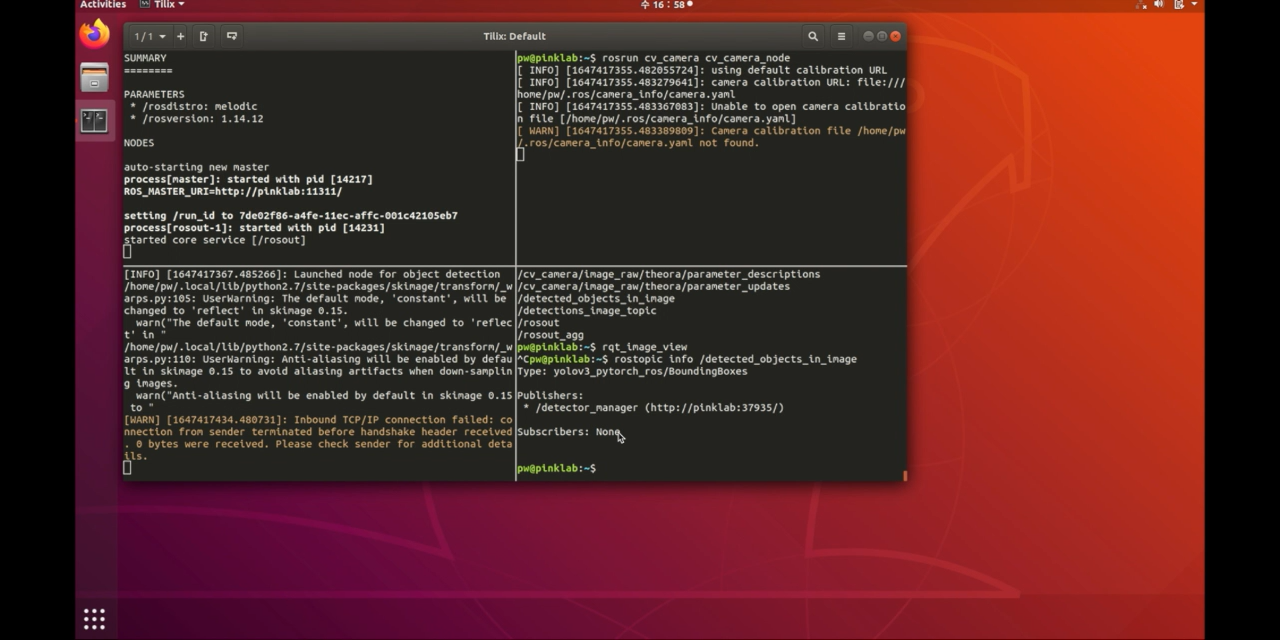
Task: Add a new Tilix session with plus button
Action: (180, 36)
